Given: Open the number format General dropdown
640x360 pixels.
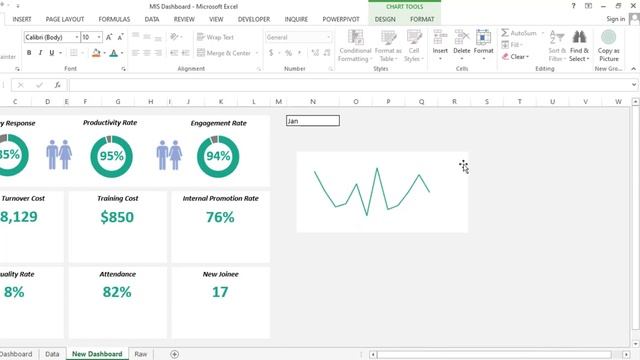Looking at the screenshot, I should 329,37.
